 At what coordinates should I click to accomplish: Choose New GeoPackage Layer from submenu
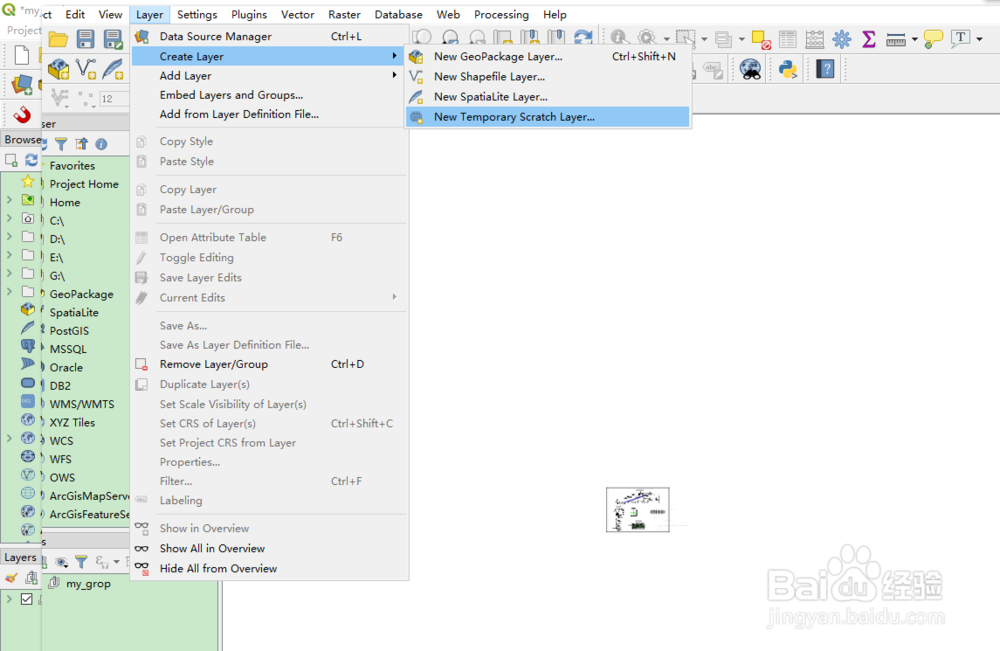point(548,57)
